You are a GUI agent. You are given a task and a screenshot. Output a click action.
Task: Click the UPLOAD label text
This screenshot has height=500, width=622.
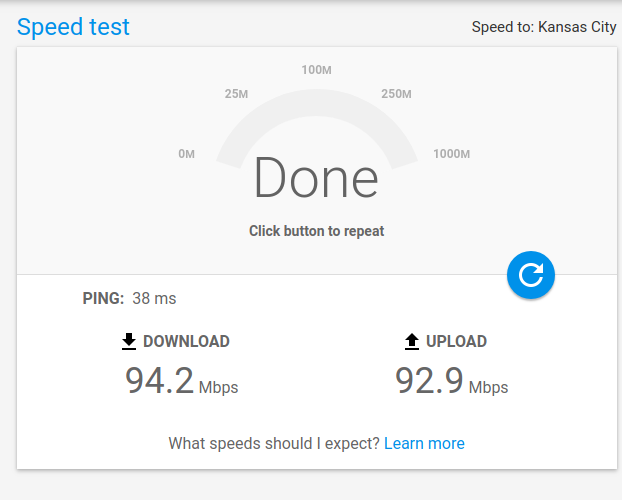[456, 341]
